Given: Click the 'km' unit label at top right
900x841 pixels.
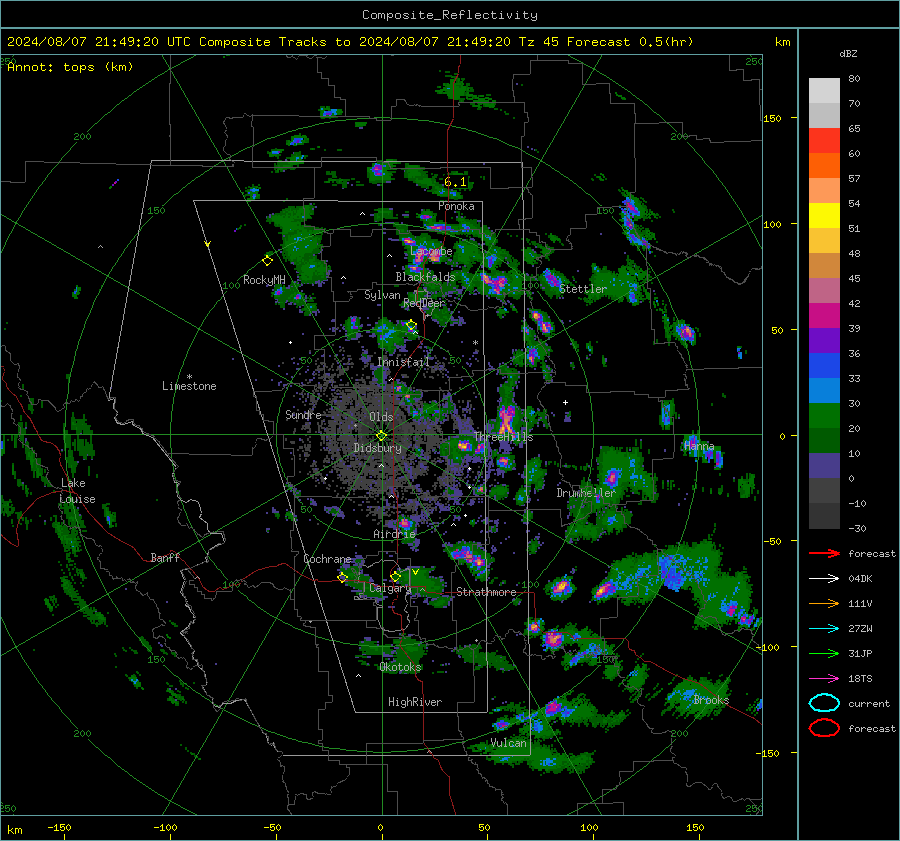Looking at the screenshot, I should coord(783,42).
